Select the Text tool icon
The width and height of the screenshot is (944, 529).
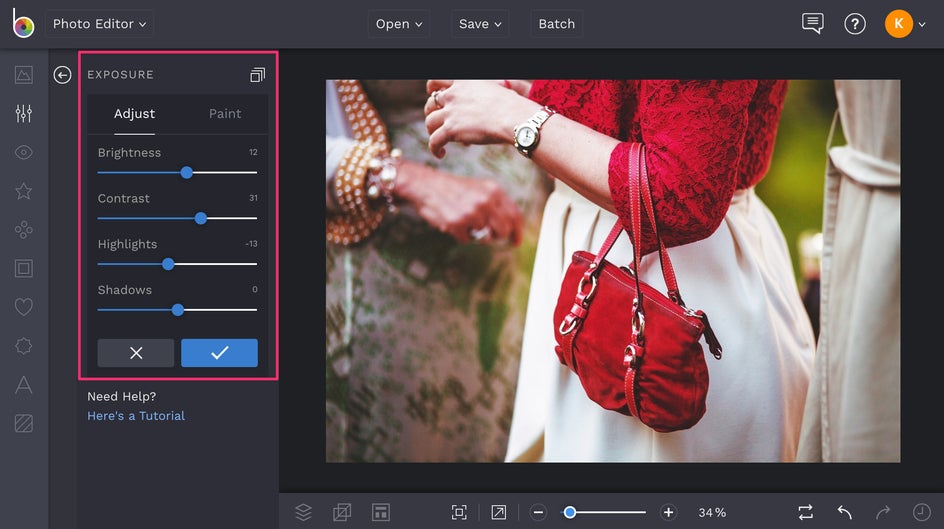pyautogui.click(x=23, y=385)
